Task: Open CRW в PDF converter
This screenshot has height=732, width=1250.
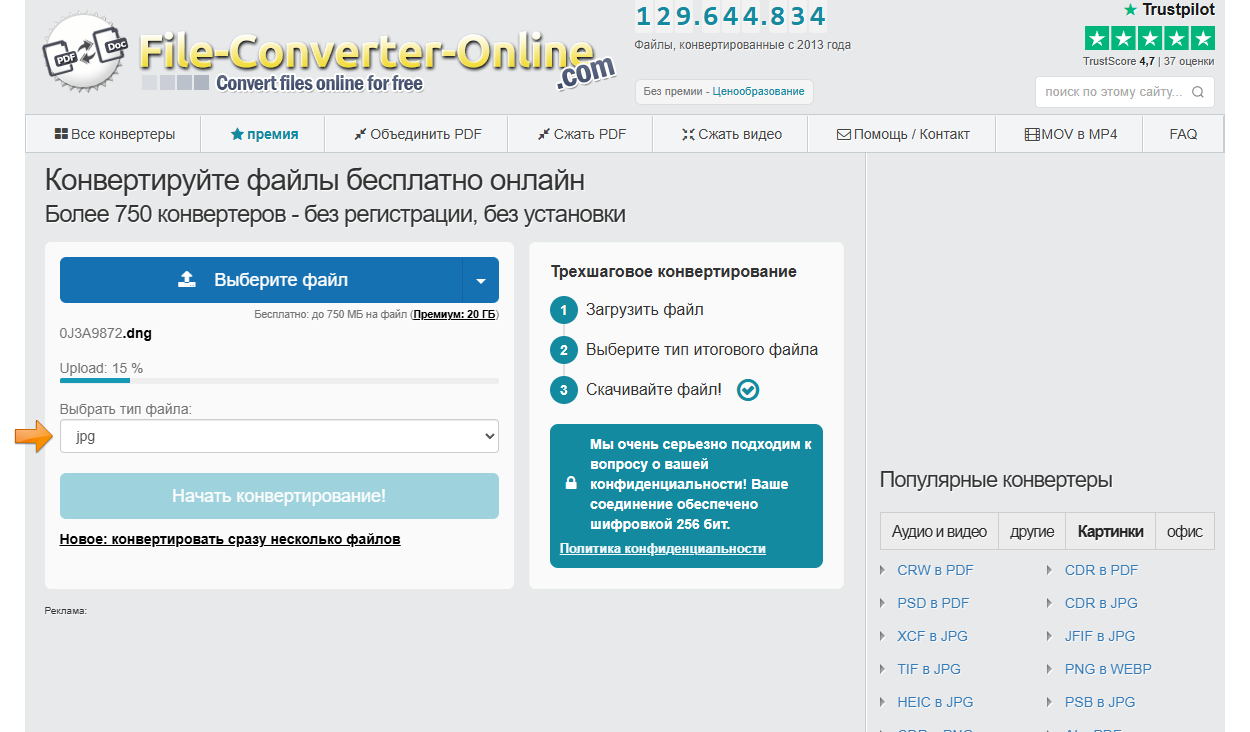Action: 935,570
